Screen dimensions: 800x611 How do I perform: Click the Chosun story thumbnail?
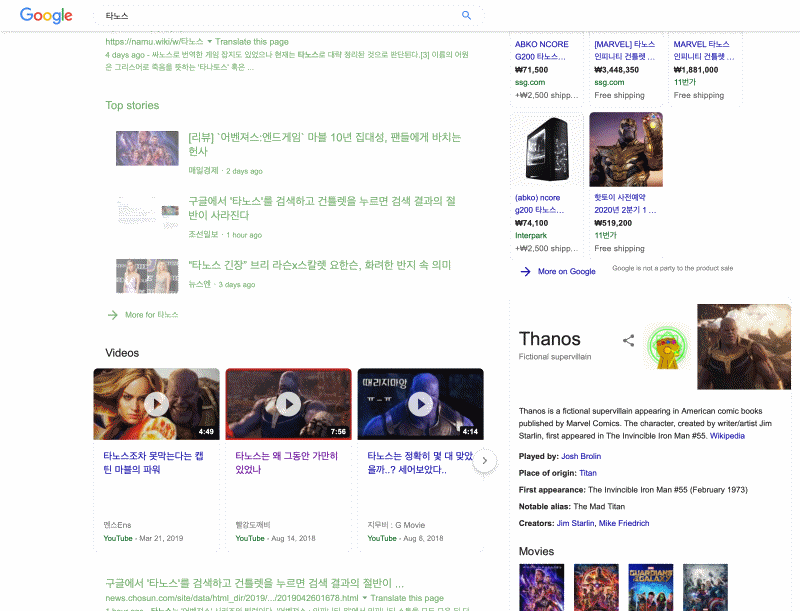coord(147,212)
